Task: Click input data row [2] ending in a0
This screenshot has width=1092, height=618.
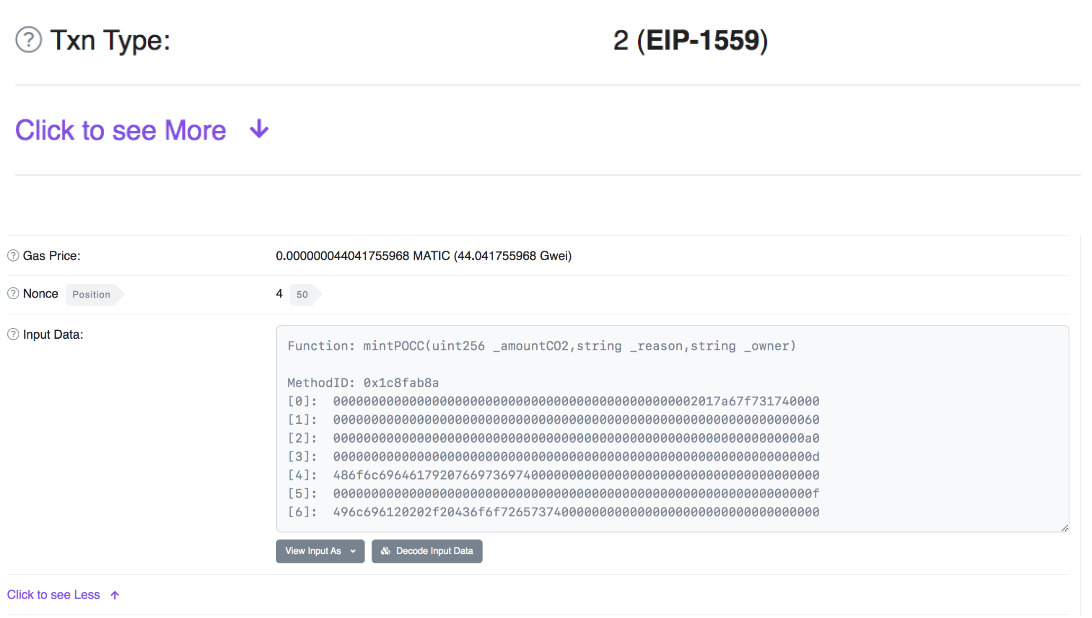Action: [x=554, y=438]
